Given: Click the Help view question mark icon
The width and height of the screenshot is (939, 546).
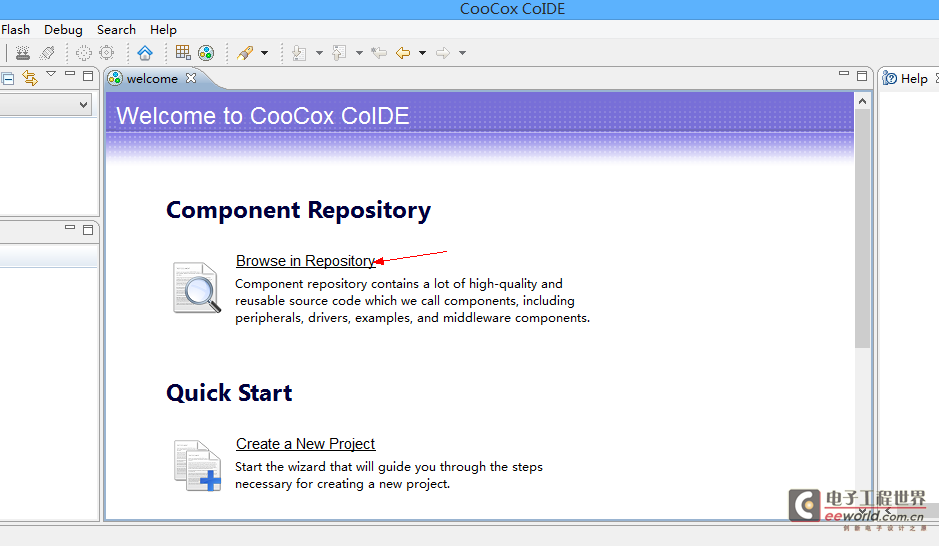Looking at the screenshot, I should point(890,78).
